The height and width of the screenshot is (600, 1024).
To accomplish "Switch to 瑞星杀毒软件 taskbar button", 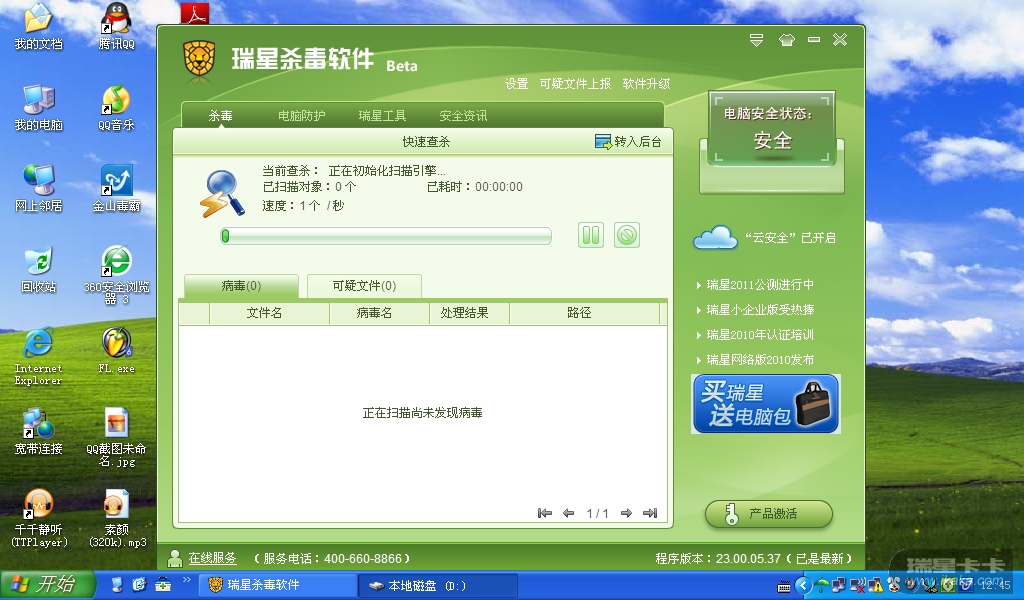I will coord(277,585).
